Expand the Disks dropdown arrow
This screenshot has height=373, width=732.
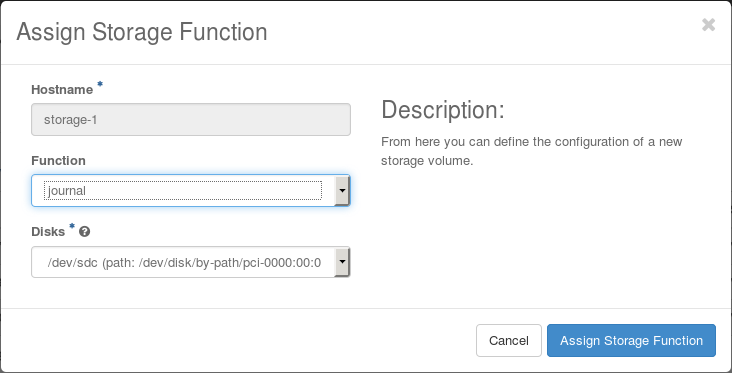tap(342, 262)
